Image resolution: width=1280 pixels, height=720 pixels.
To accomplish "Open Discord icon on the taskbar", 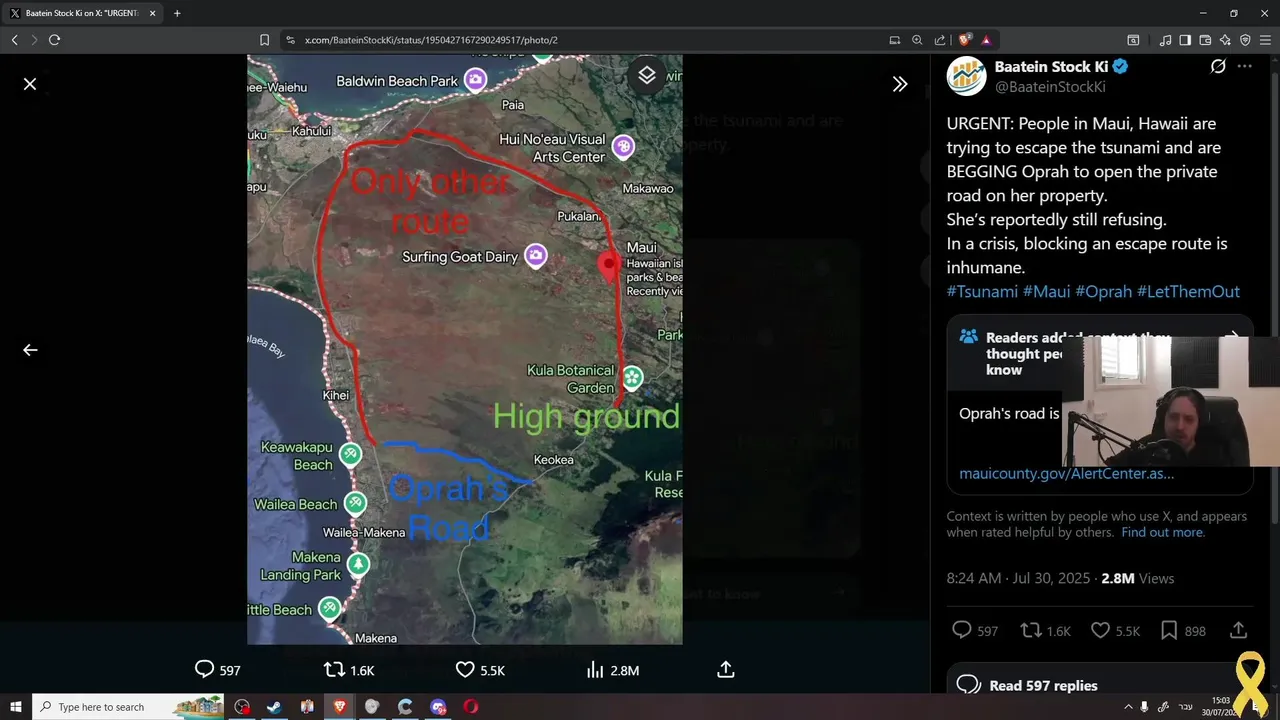I will pos(438,707).
